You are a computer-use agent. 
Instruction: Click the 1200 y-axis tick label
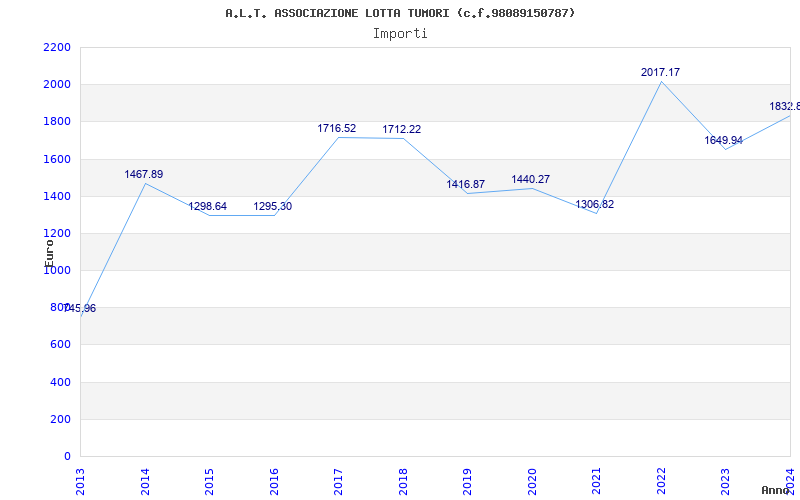[57, 234]
